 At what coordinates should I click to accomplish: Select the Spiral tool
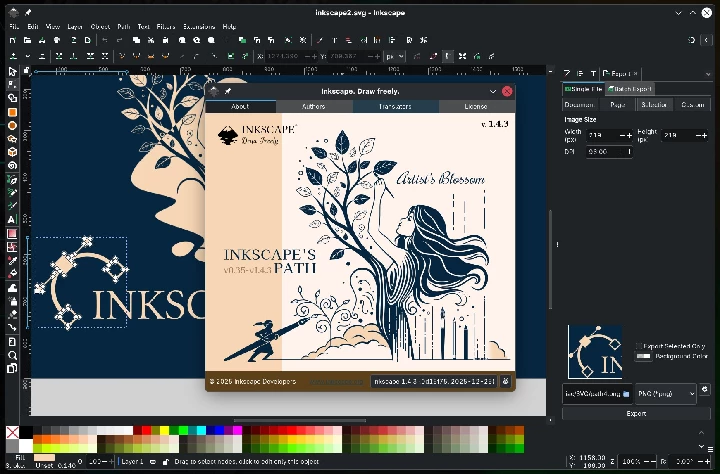click(12, 165)
